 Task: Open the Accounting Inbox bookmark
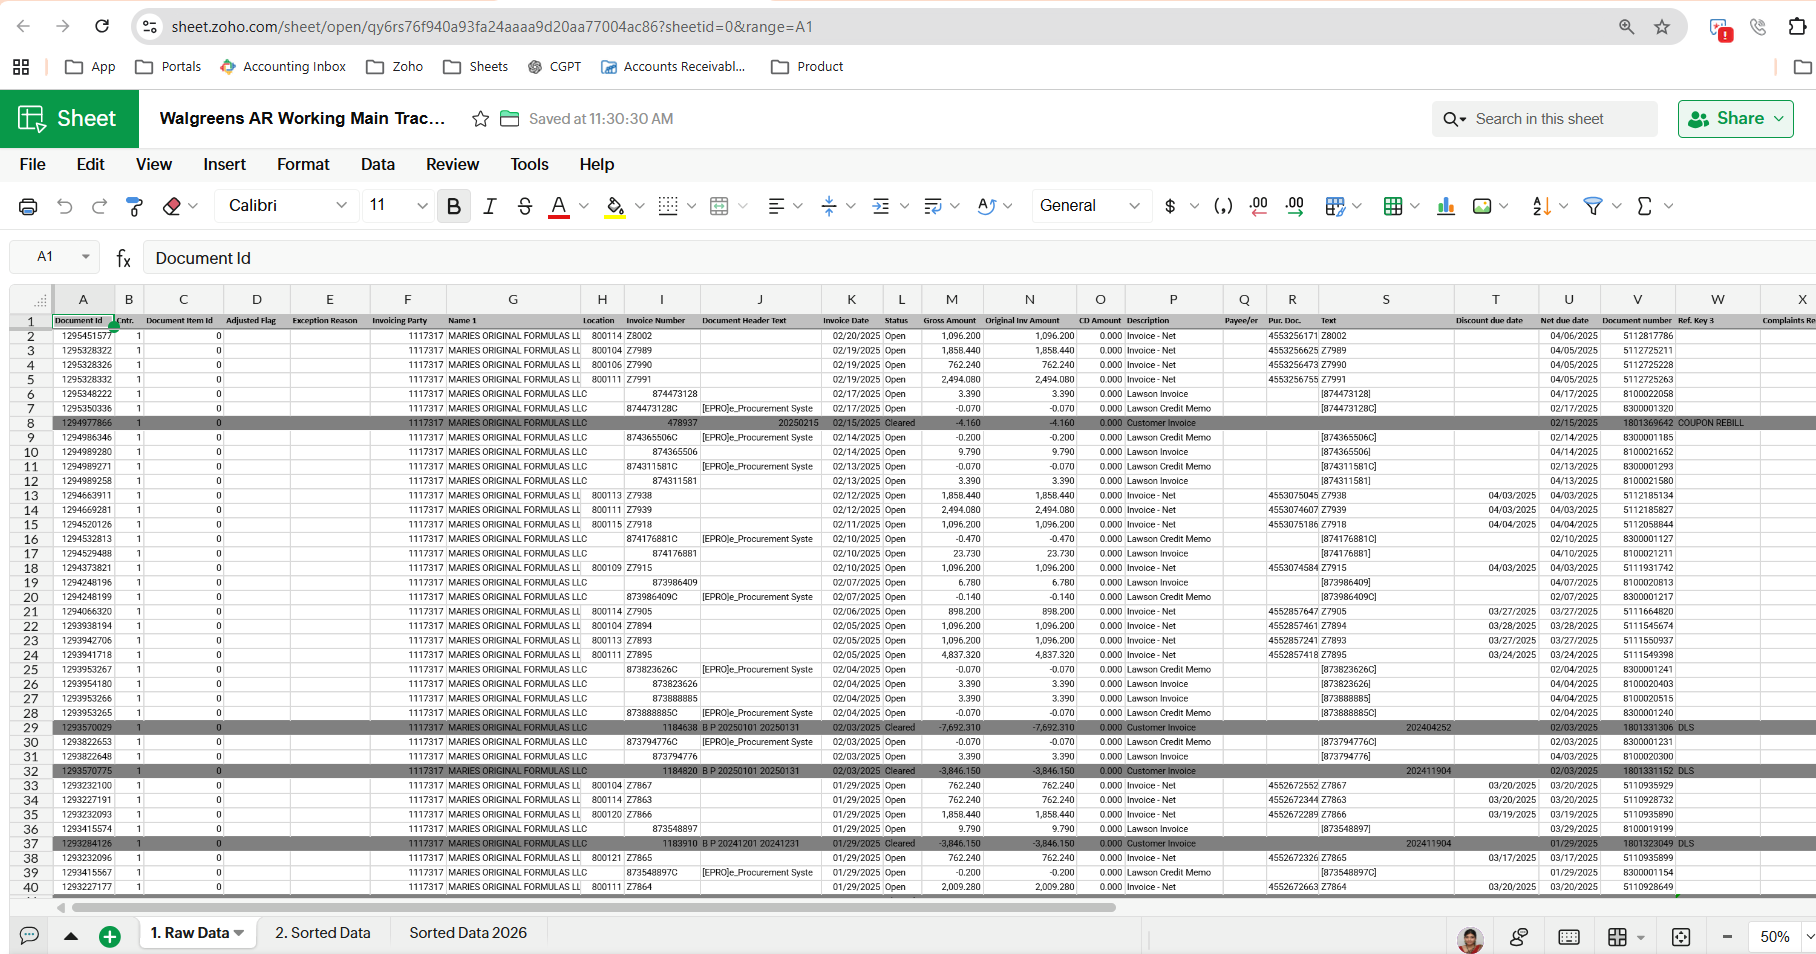[283, 67]
